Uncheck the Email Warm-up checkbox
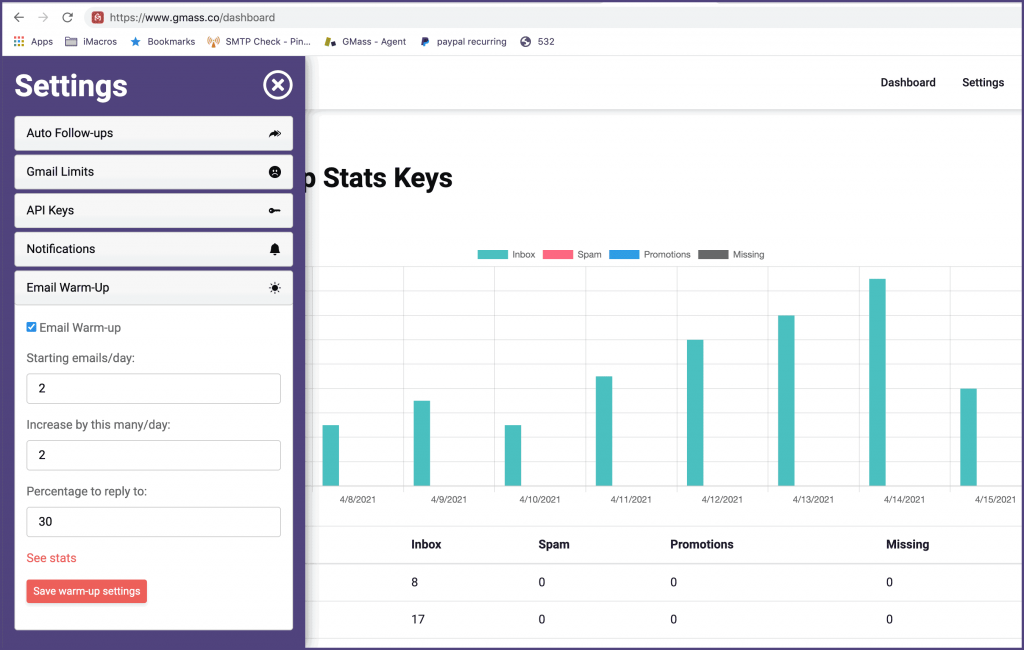1024x650 pixels. (31, 327)
